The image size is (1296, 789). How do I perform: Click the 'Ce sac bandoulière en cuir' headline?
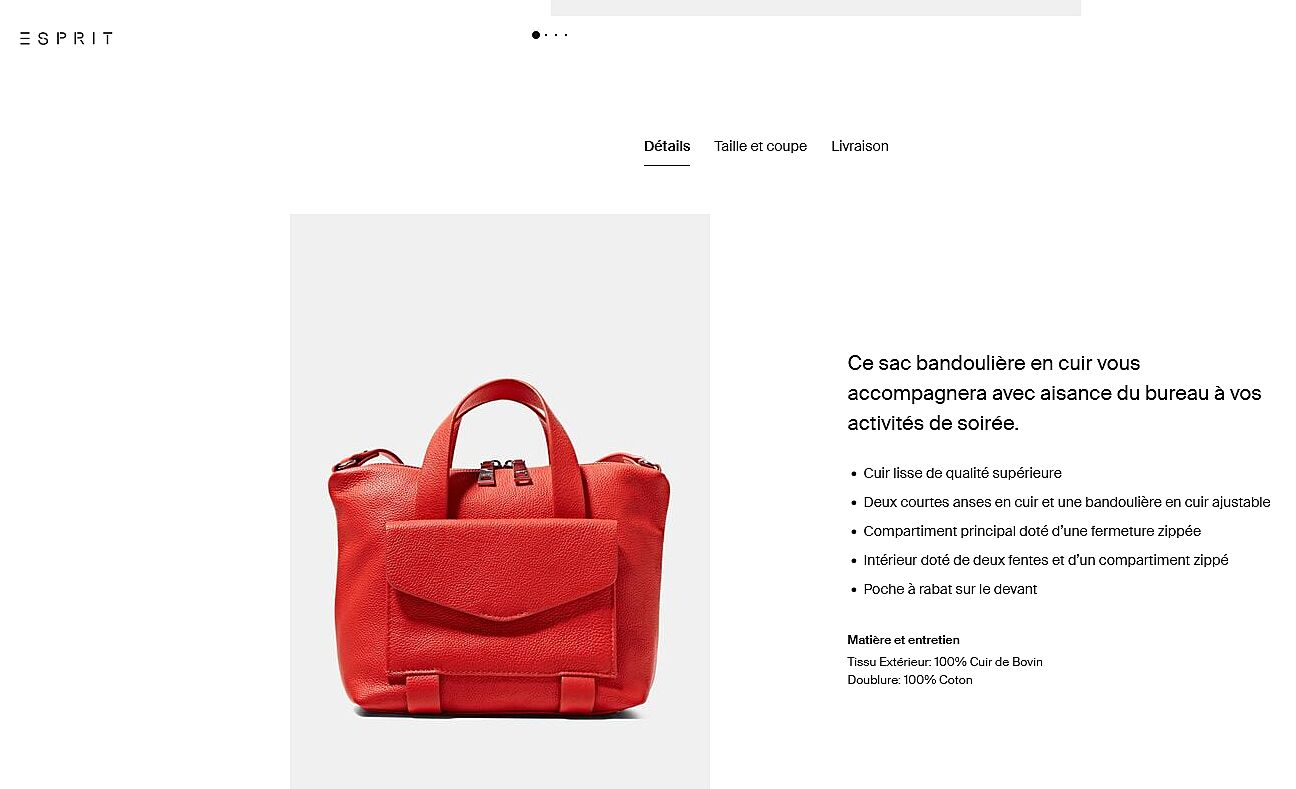(x=1054, y=393)
